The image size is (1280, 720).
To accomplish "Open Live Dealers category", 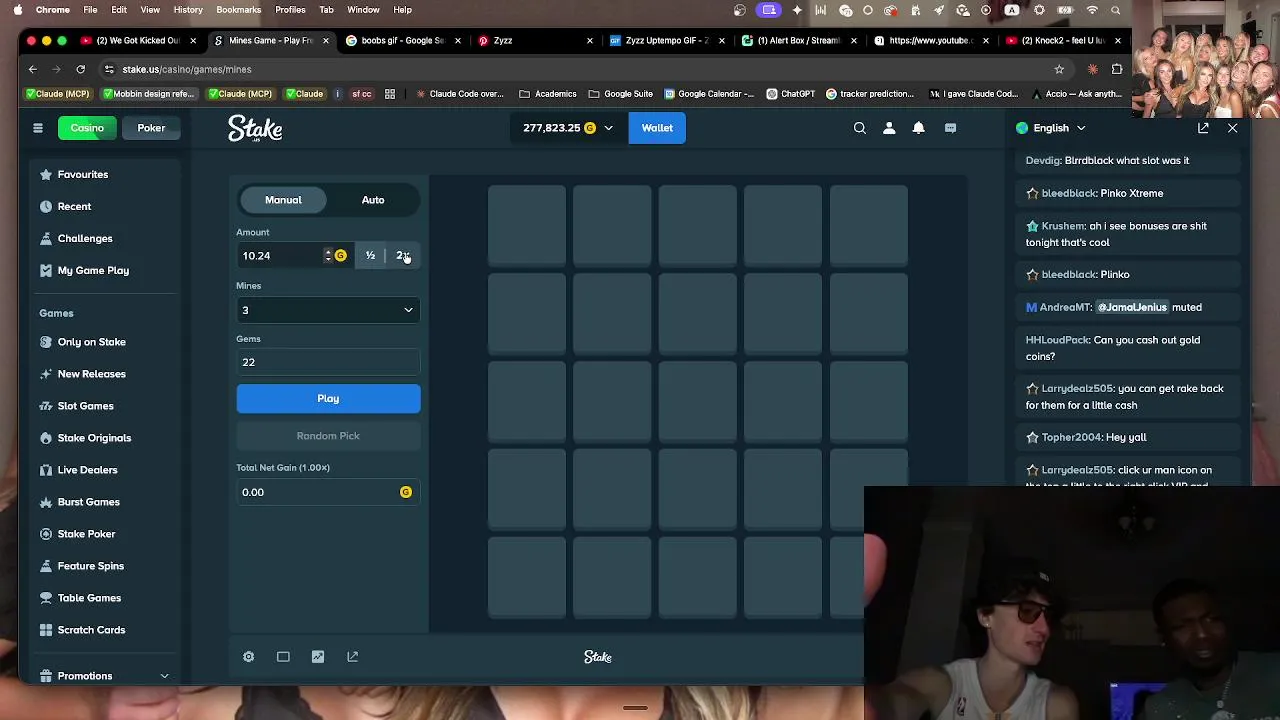I will click(87, 470).
